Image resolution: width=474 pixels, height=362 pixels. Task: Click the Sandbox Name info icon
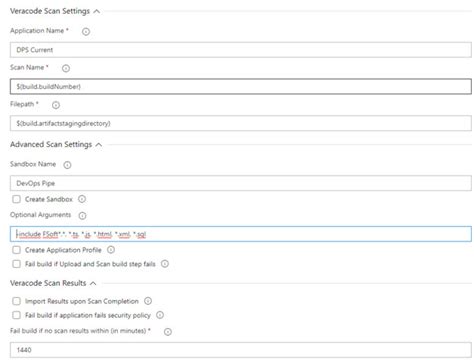tap(67, 165)
